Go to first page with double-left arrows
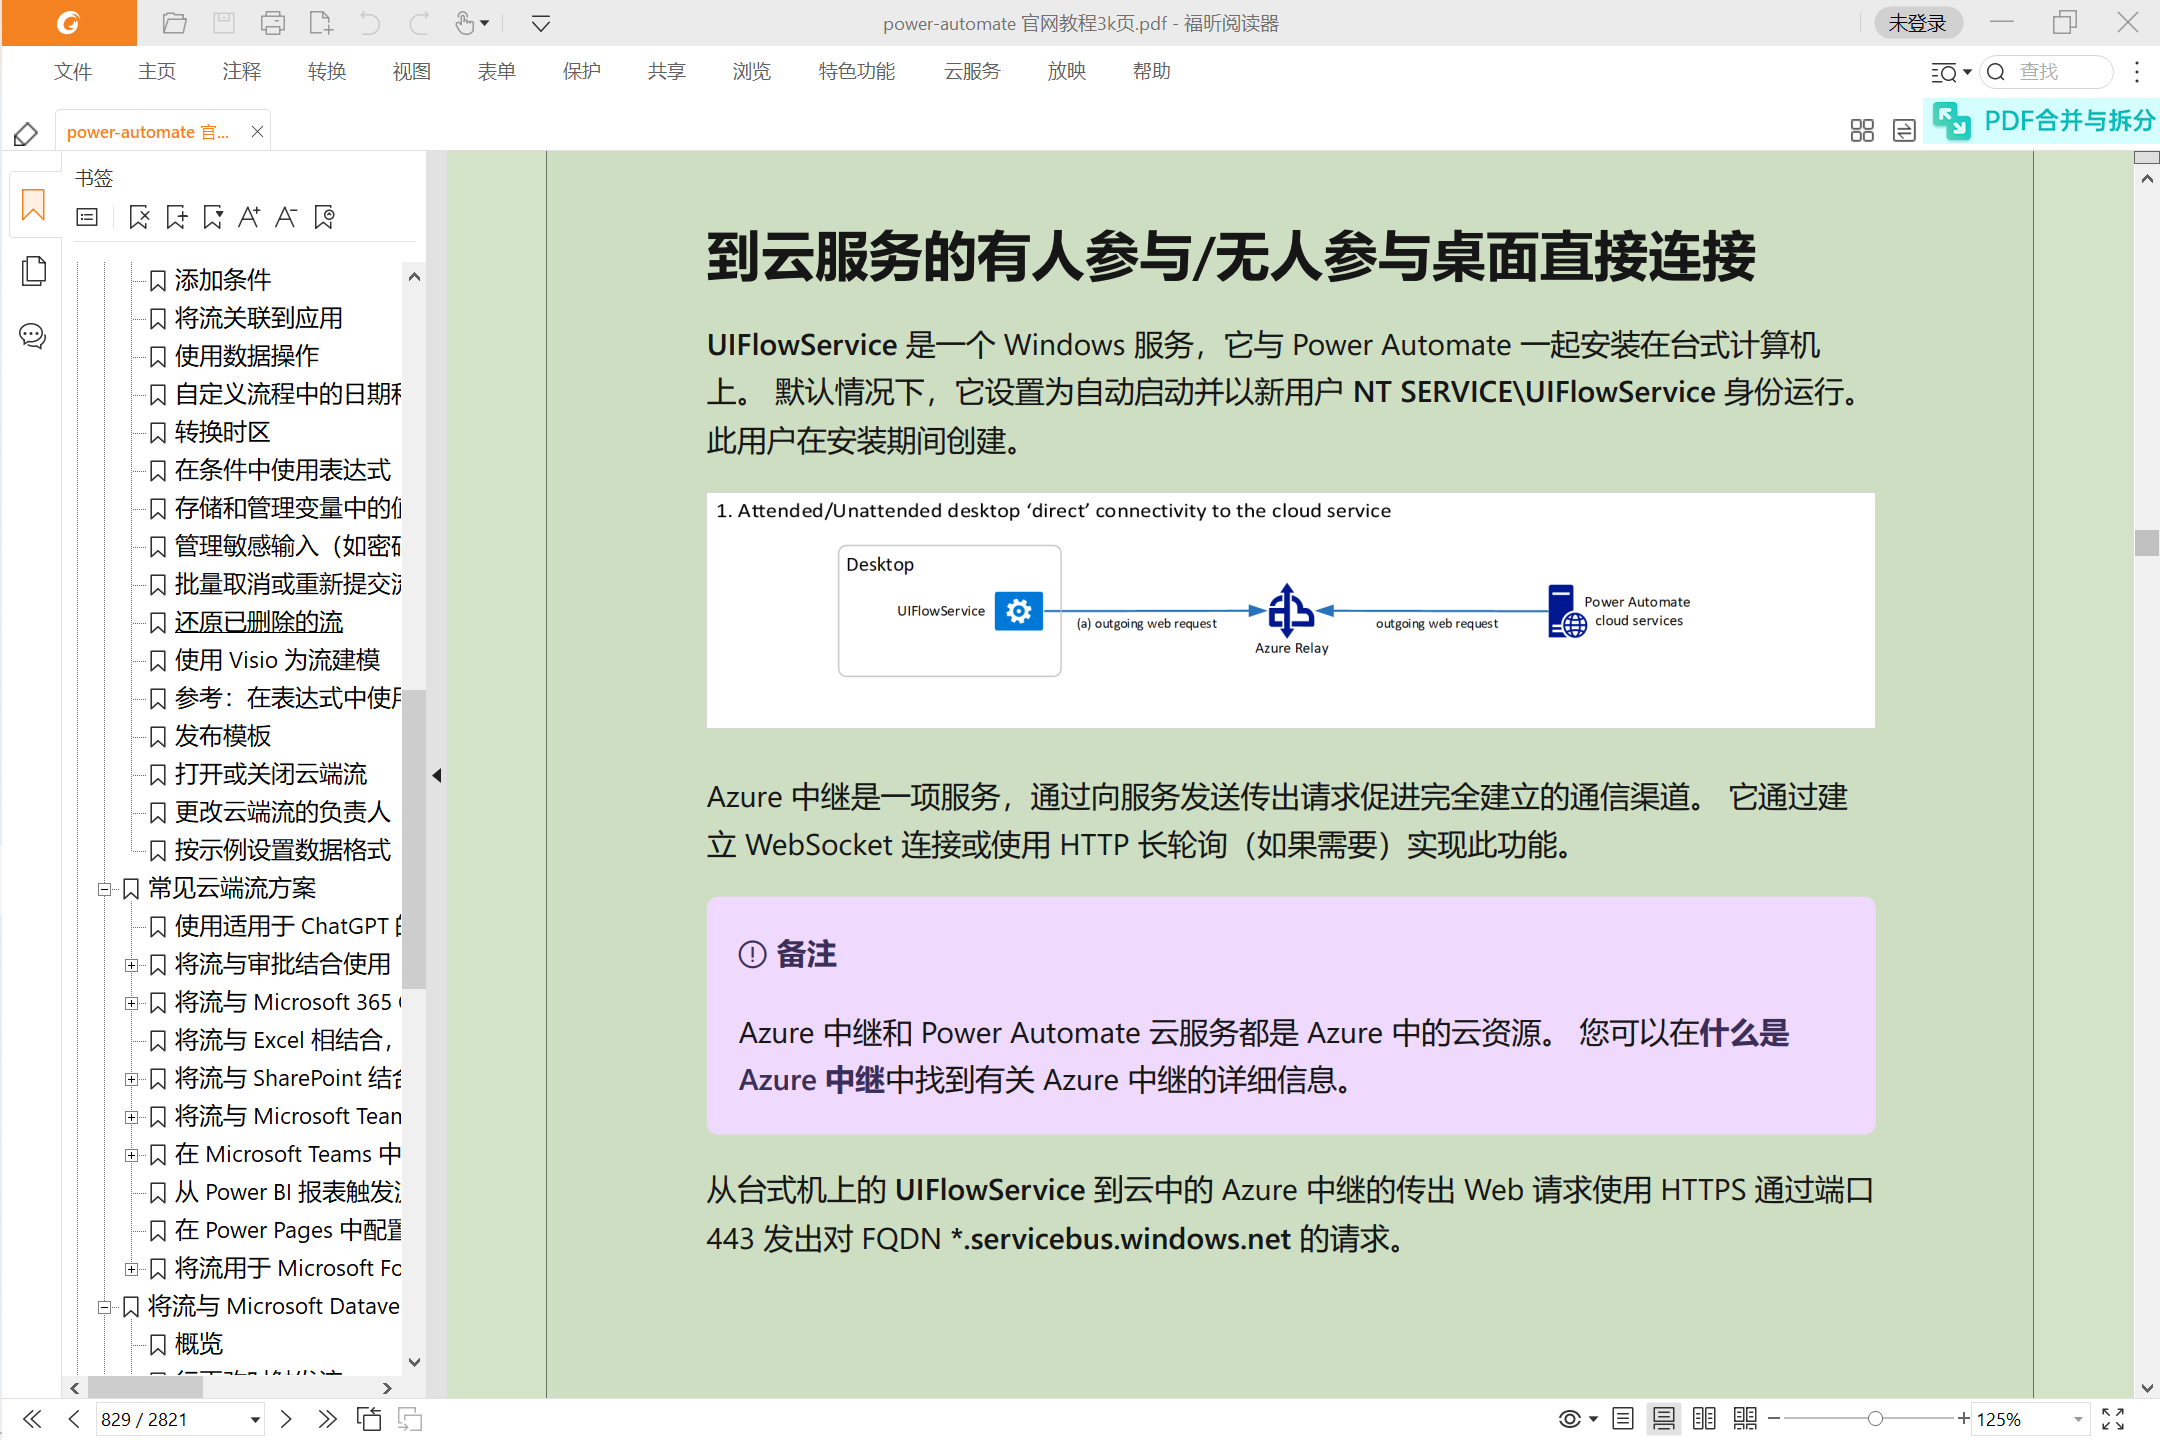 (x=32, y=1419)
